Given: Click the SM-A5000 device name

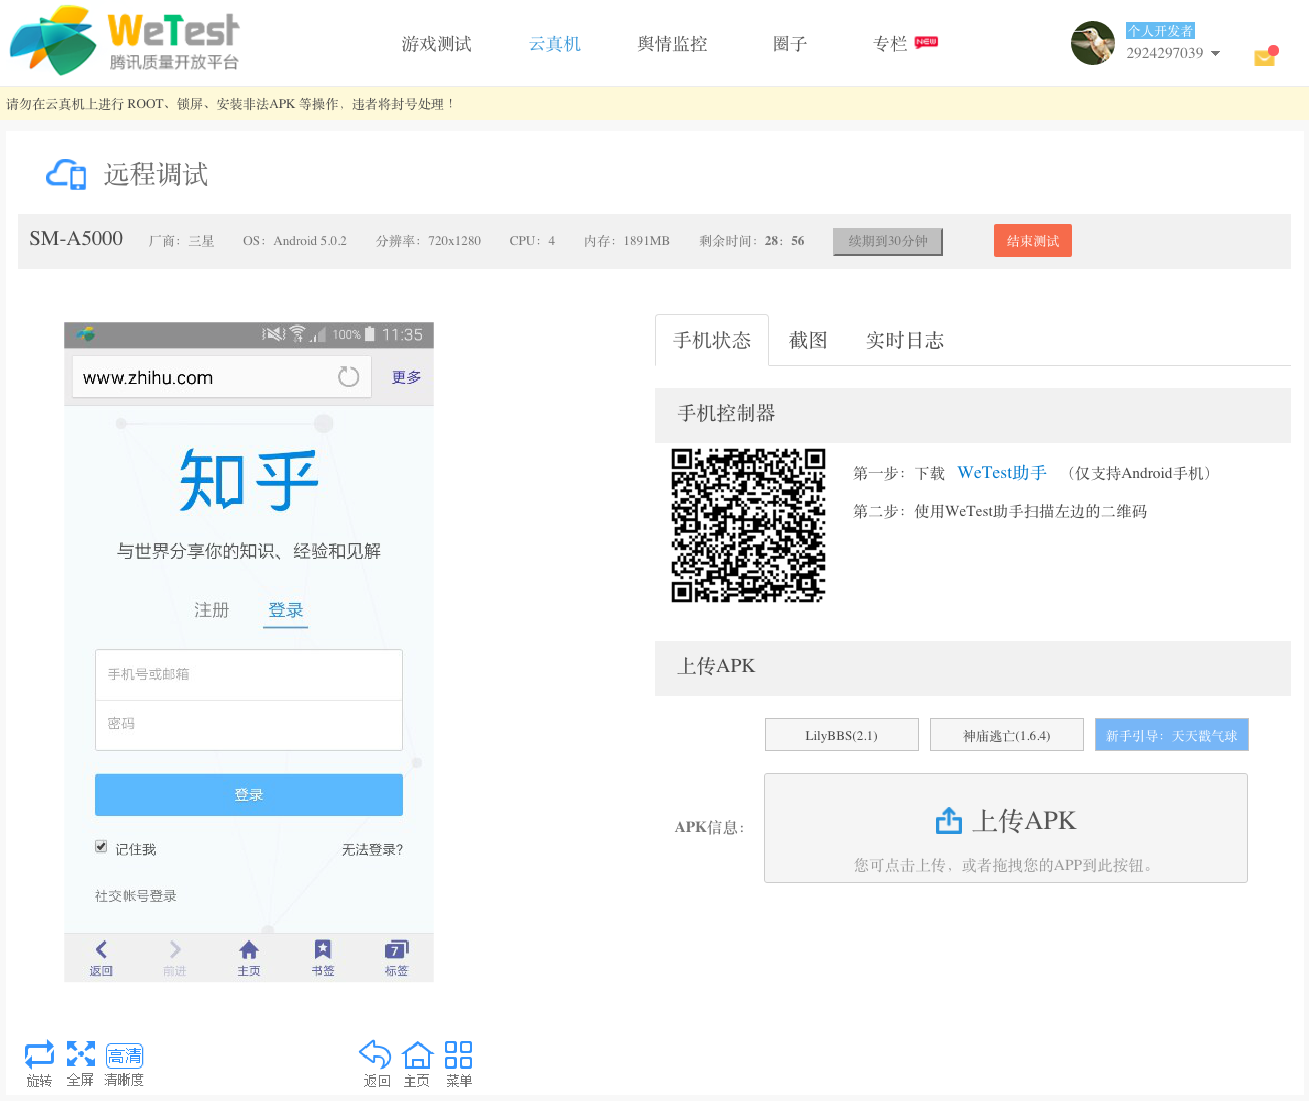Looking at the screenshot, I should [76, 239].
